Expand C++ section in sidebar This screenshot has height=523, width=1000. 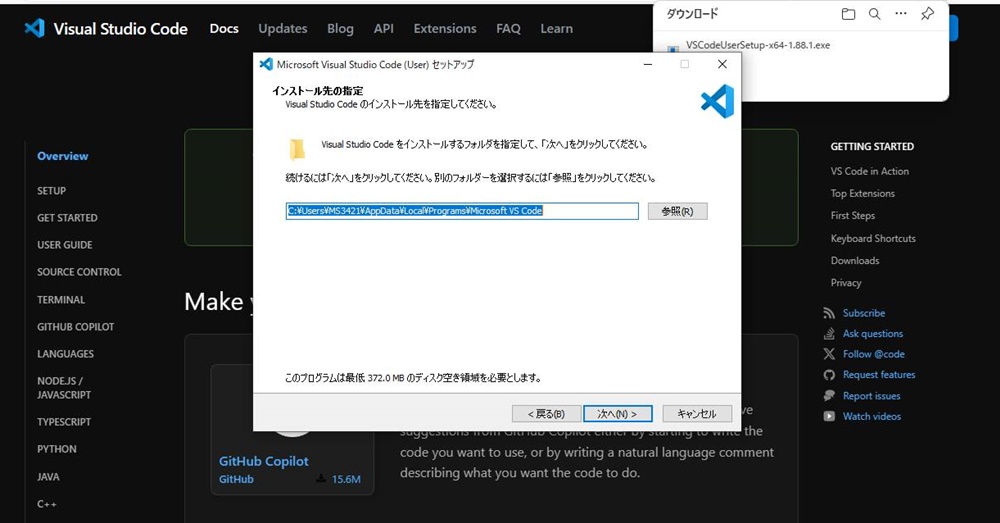tap(47, 504)
